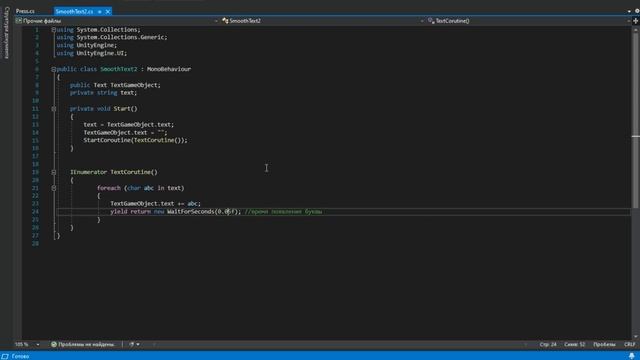Viewport: 640px width, 360px height.
Task: Click the TextCorutine method icon in navigation bar
Action: 431,21
